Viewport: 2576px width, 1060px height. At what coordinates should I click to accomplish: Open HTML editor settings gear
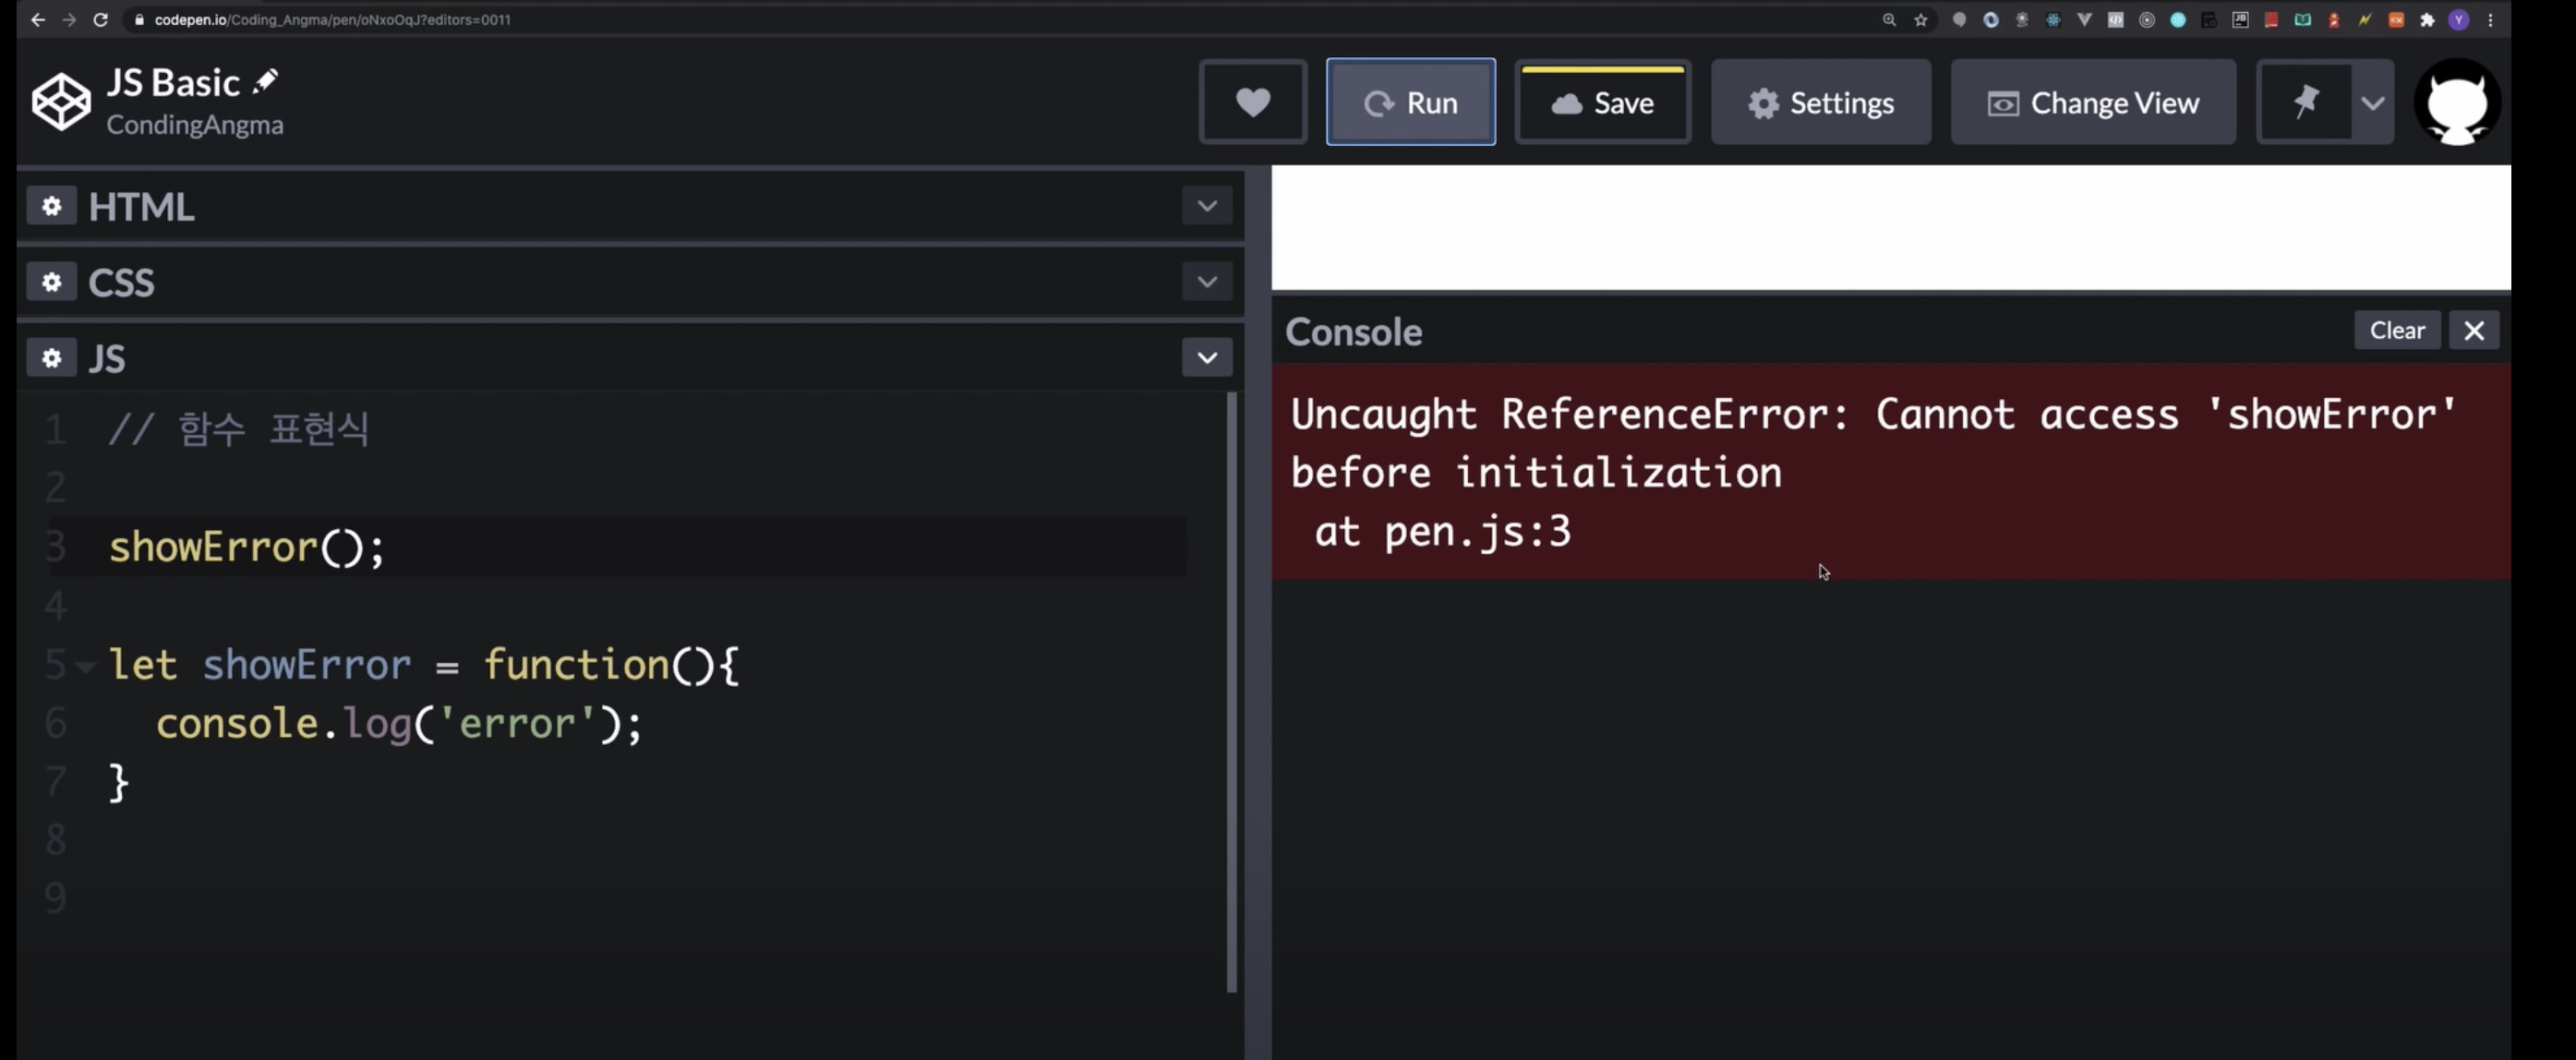52,206
